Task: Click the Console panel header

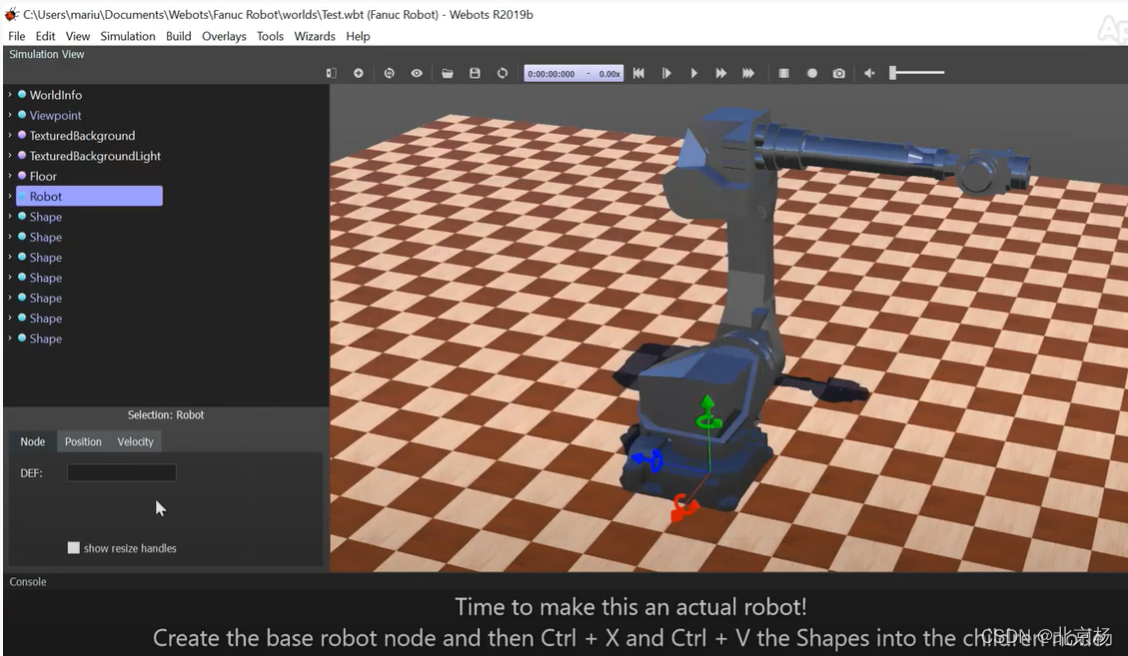Action: coord(27,582)
